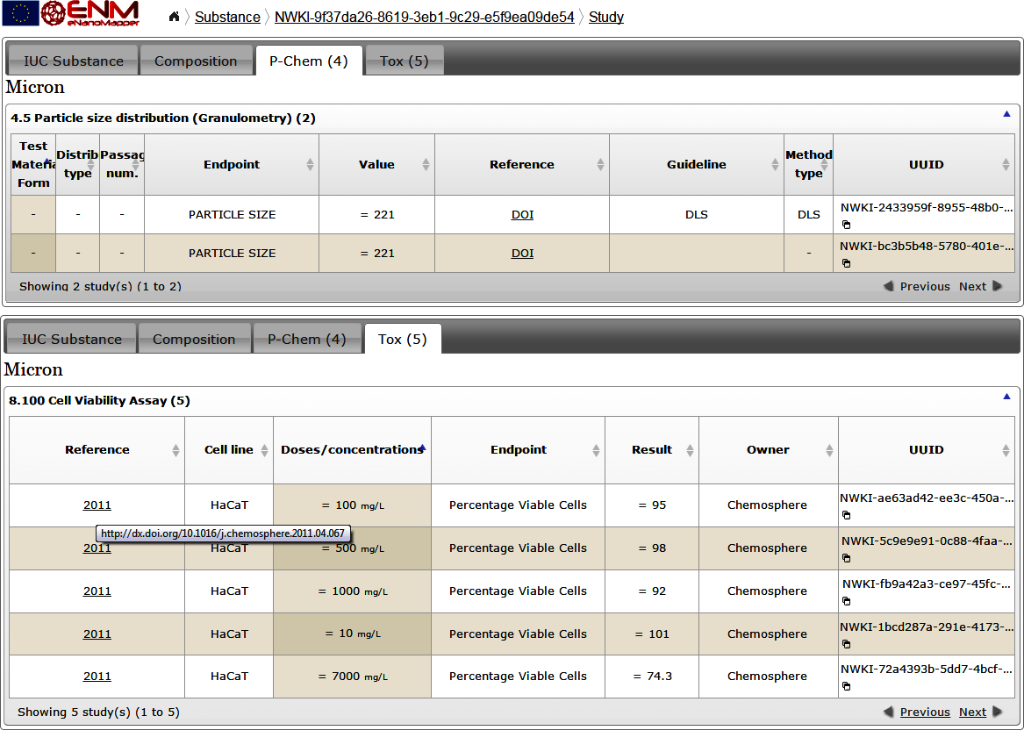Click the home icon in breadcrumb

(x=174, y=17)
